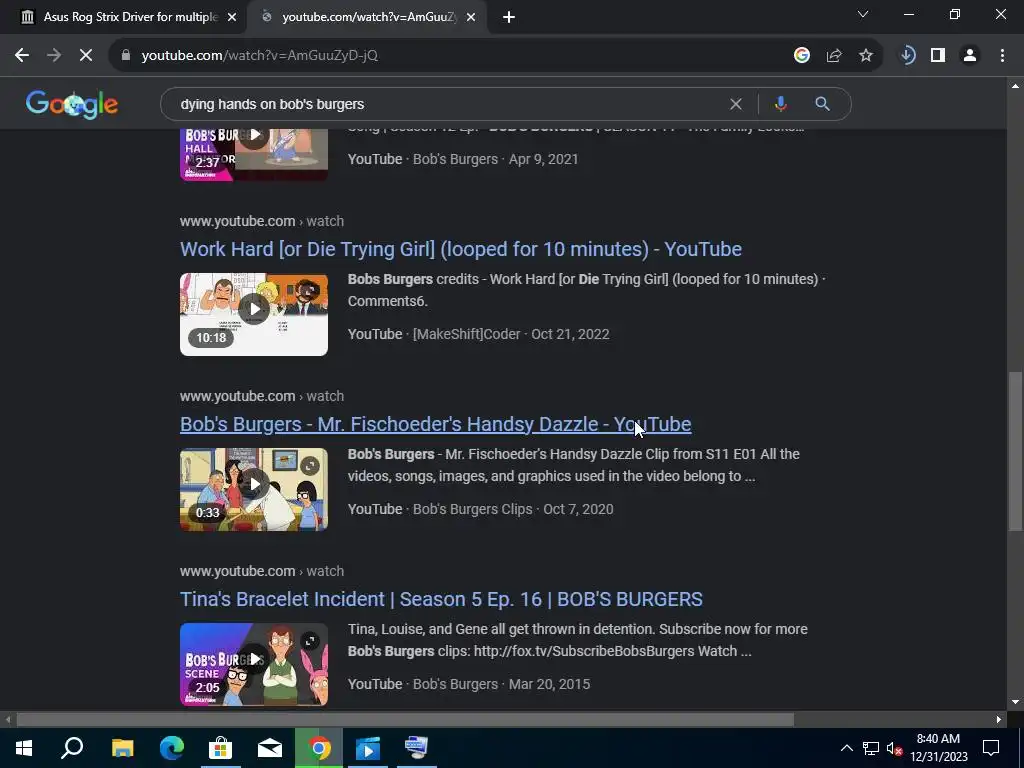Share this page from the address bar
Screen dimensions: 1024x768
pos(834,56)
